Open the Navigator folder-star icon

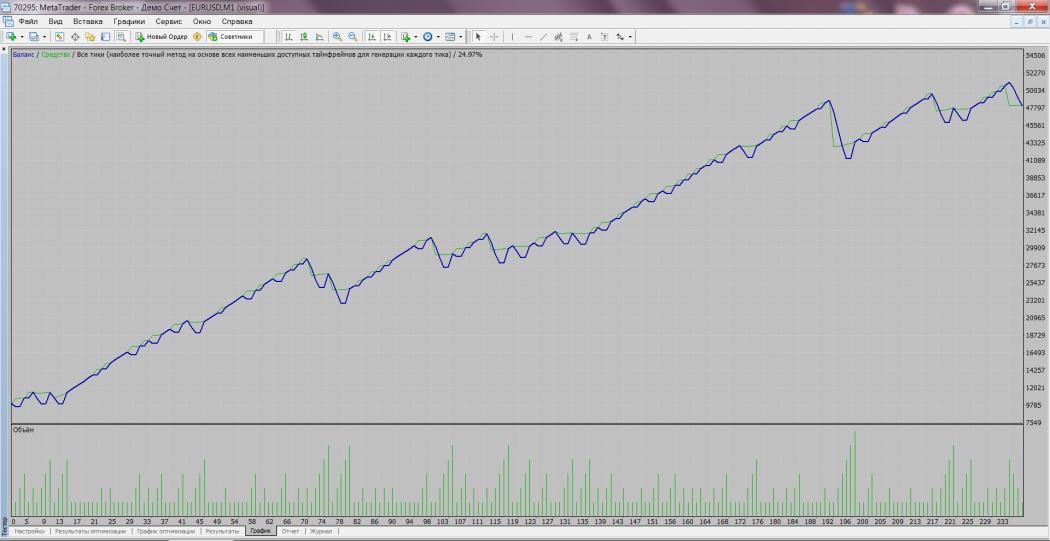click(90, 36)
